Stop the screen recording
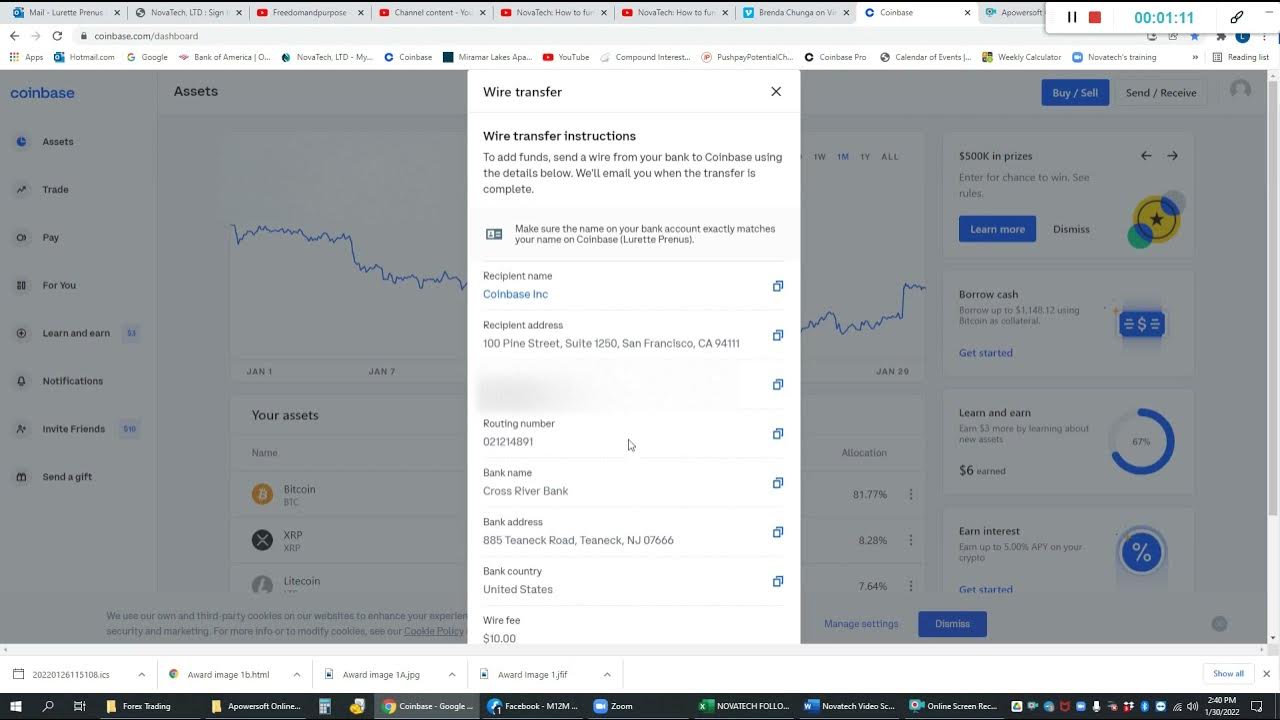 tap(1095, 17)
